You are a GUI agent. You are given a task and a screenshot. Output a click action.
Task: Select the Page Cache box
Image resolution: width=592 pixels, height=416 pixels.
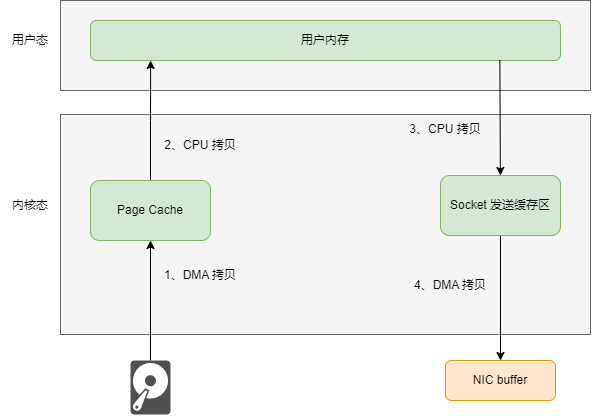[150, 210]
